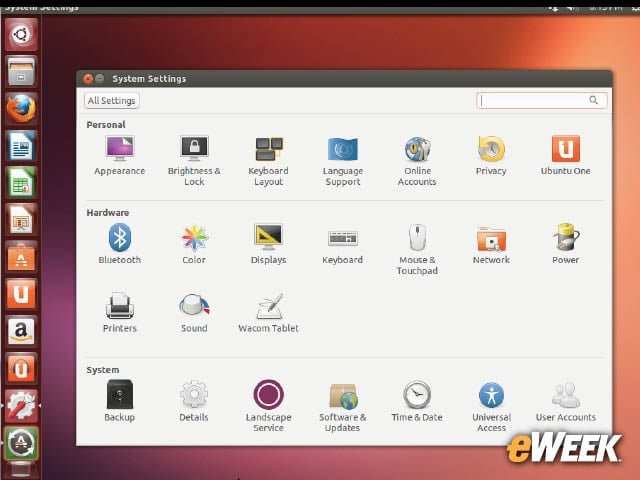This screenshot has height=480, width=640.
Task: Open Ubuntu One launcher icon
Action: click(21, 293)
